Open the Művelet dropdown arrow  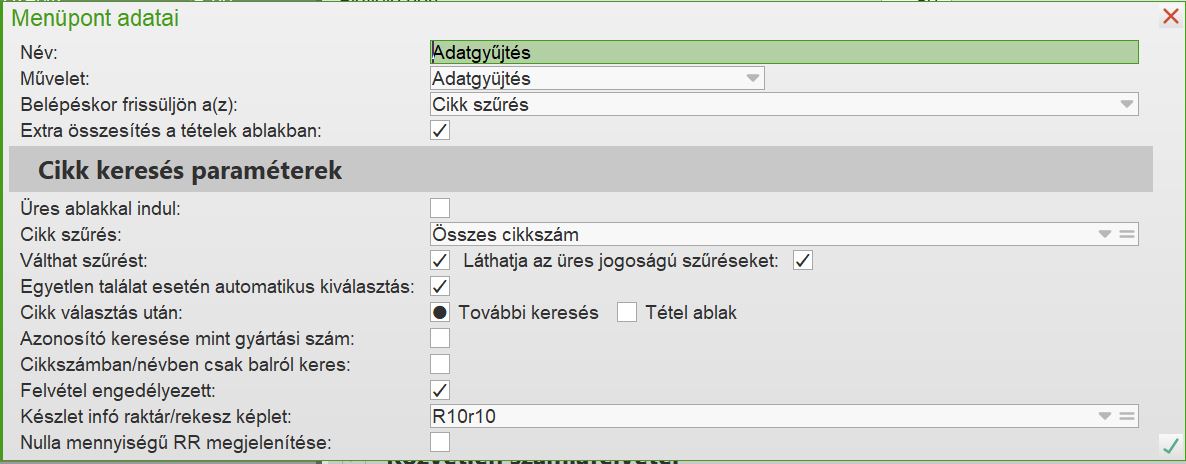click(x=752, y=78)
